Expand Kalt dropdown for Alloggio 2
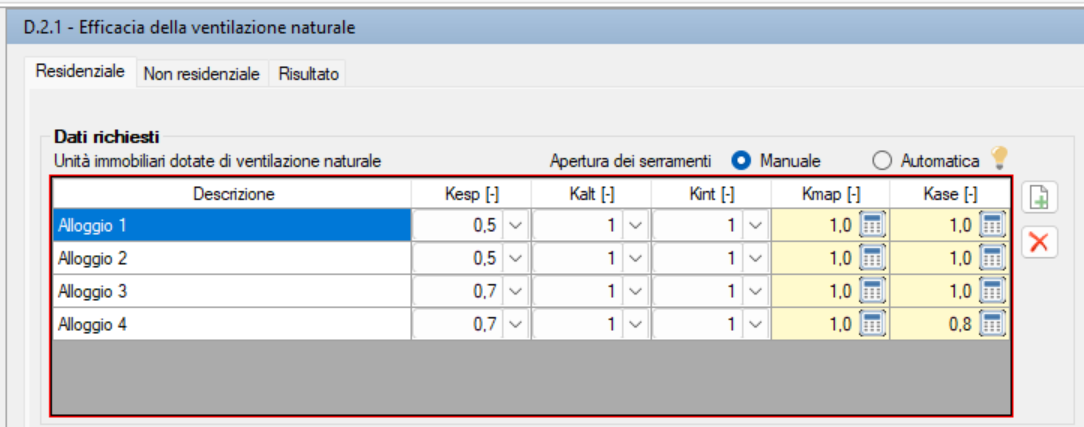 (x=636, y=258)
